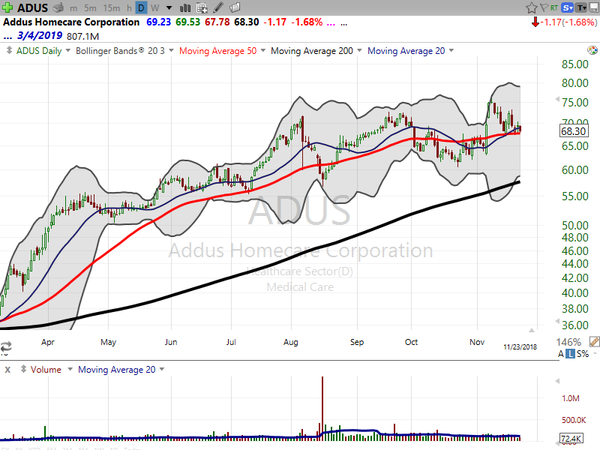Click the Addus Homecare Corporation header name
Image resolution: width=600 pixels, height=450 pixels.
[71, 22]
